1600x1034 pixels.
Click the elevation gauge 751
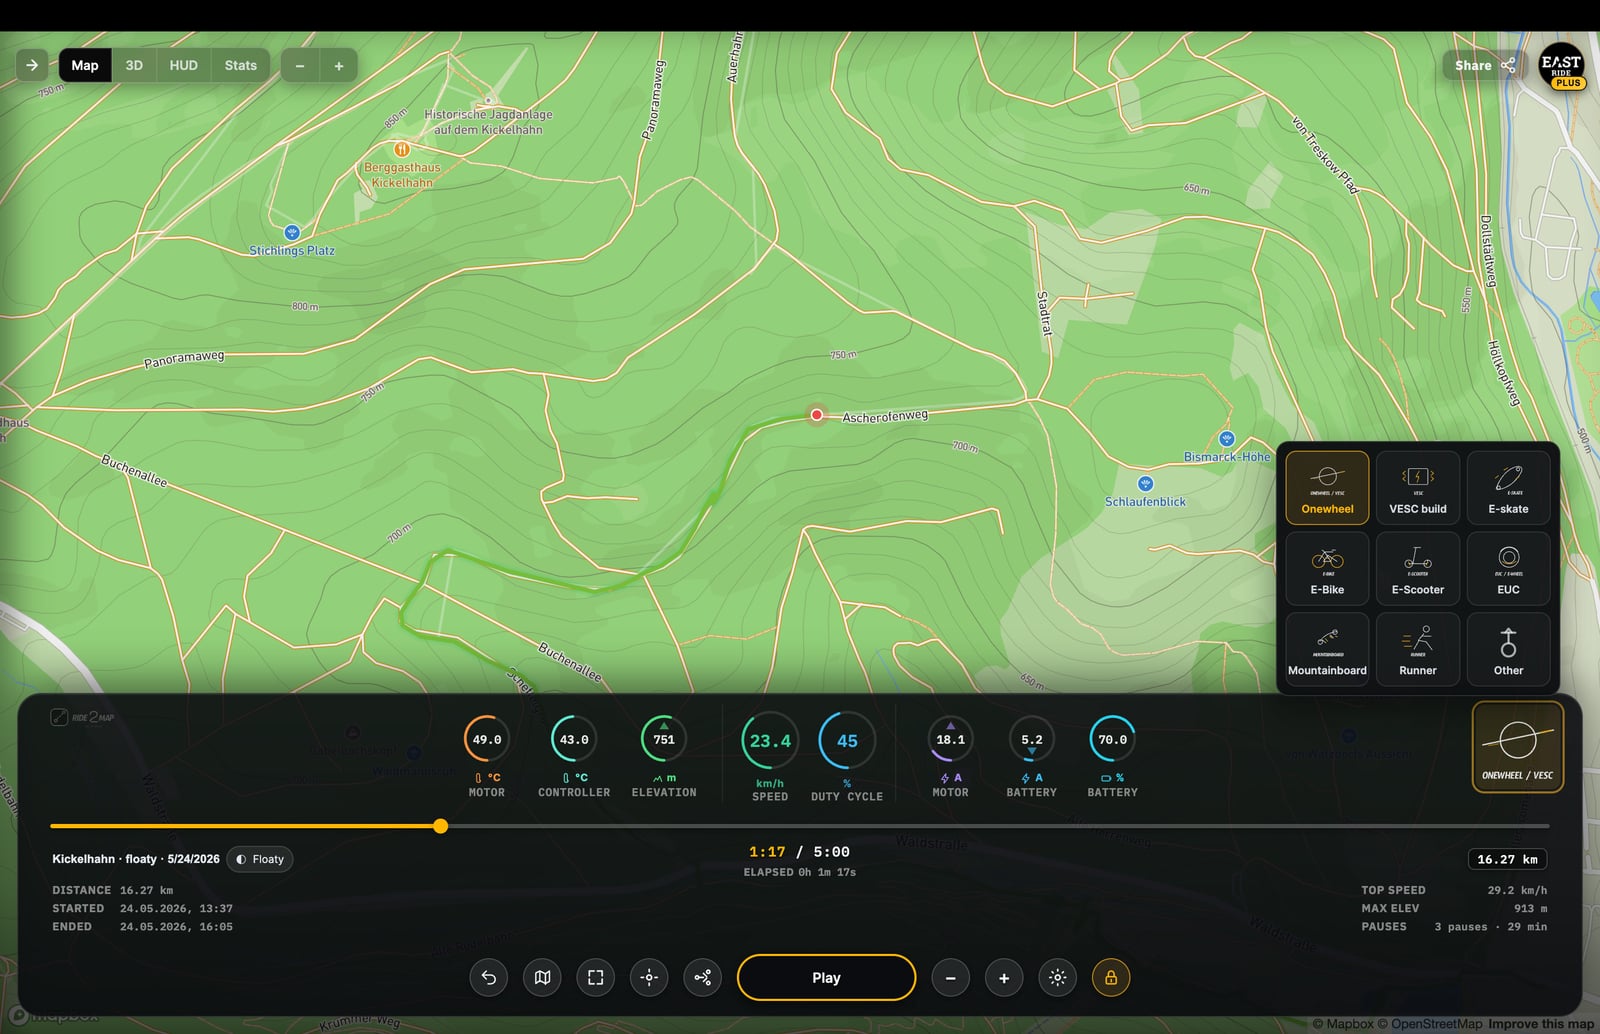[664, 740]
